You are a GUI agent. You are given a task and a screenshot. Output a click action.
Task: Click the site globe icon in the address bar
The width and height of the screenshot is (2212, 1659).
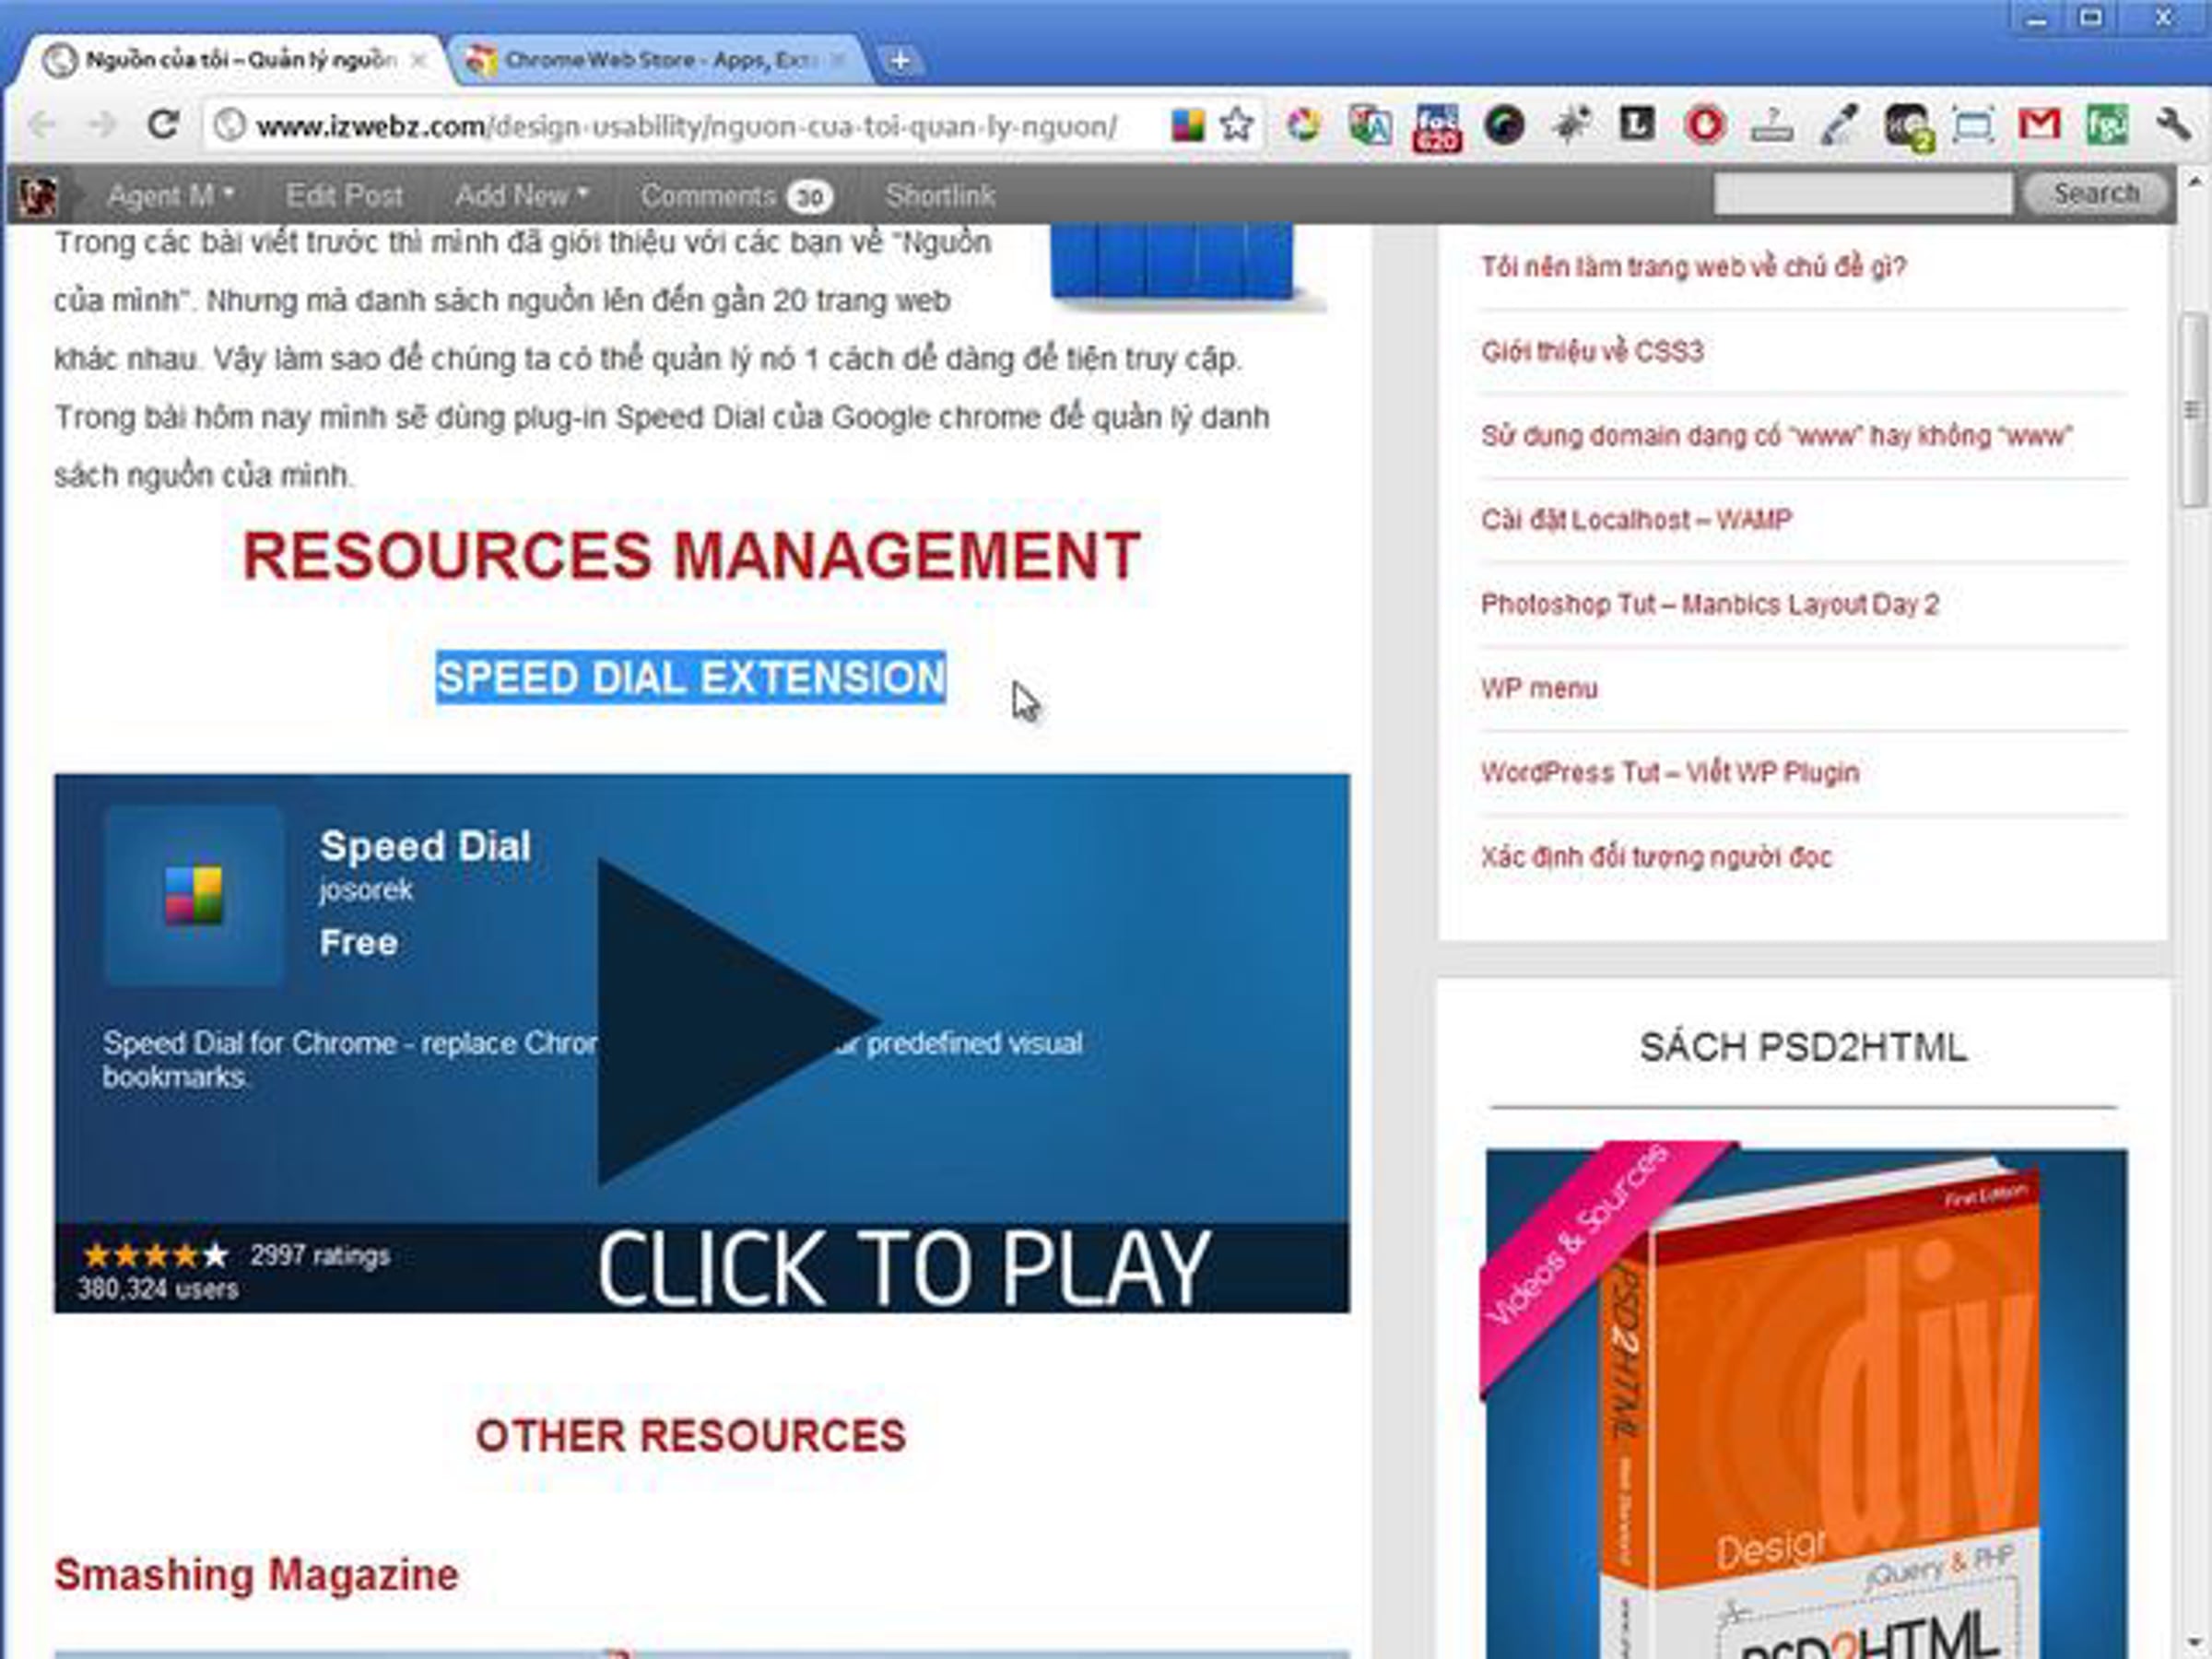pyautogui.click(x=230, y=126)
